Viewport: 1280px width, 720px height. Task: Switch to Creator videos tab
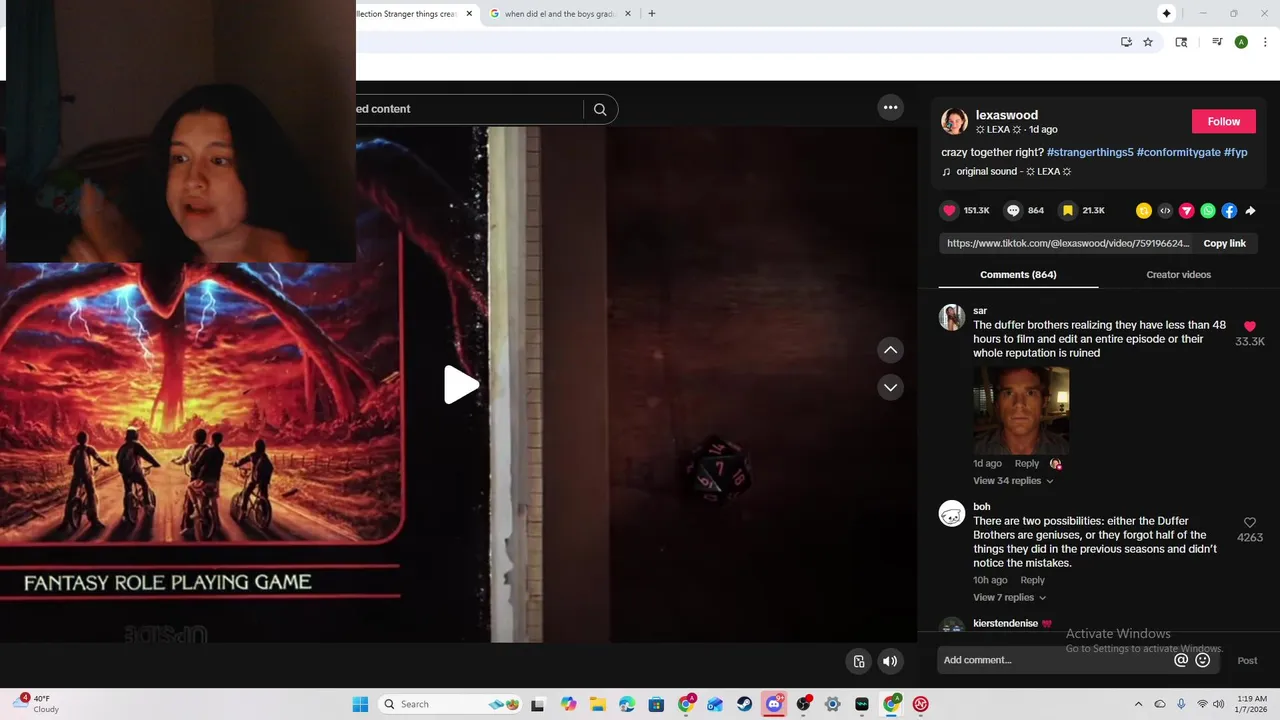tap(1178, 274)
